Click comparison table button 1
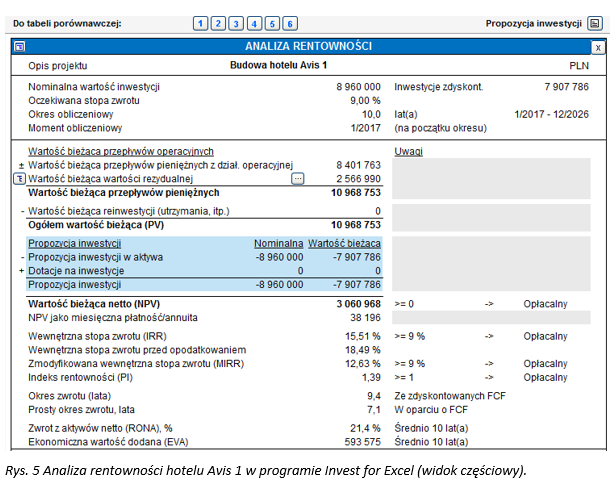Screen dimensions: 612x483 click(200, 23)
